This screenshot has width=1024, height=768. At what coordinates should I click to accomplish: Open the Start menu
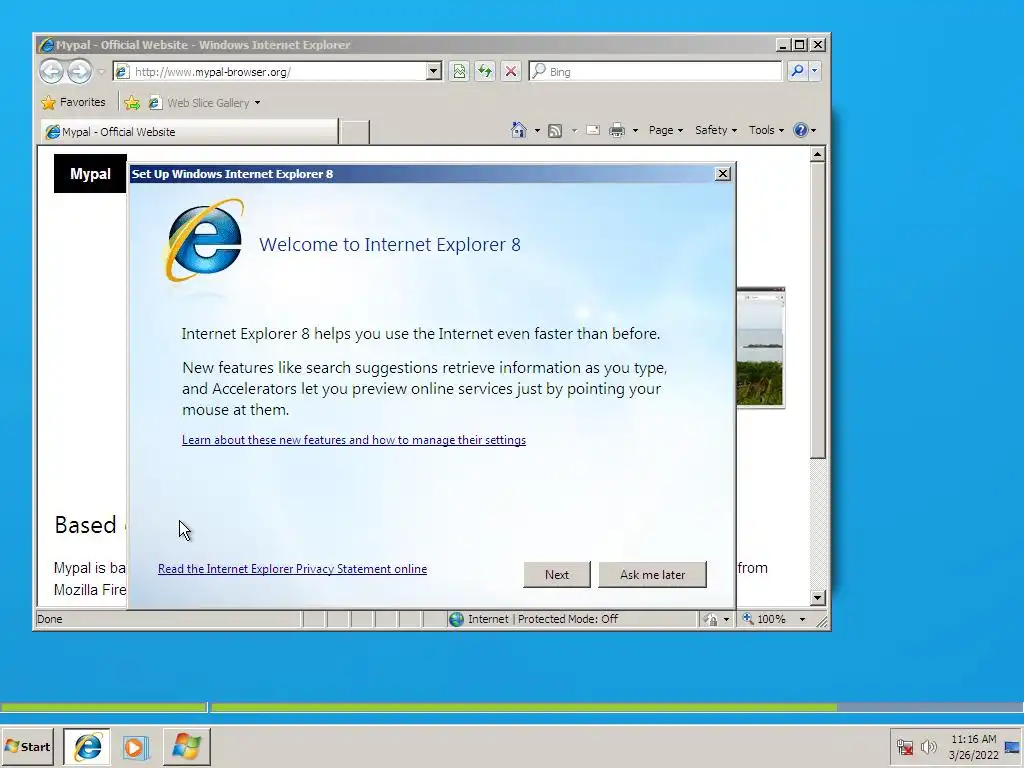click(x=27, y=746)
